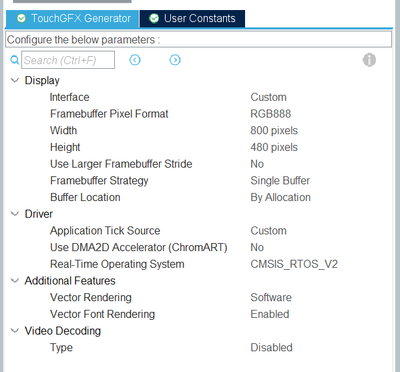This screenshot has width=400, height=372.
Task: Go to previous search result arrow
Action: tap(135, 60)
